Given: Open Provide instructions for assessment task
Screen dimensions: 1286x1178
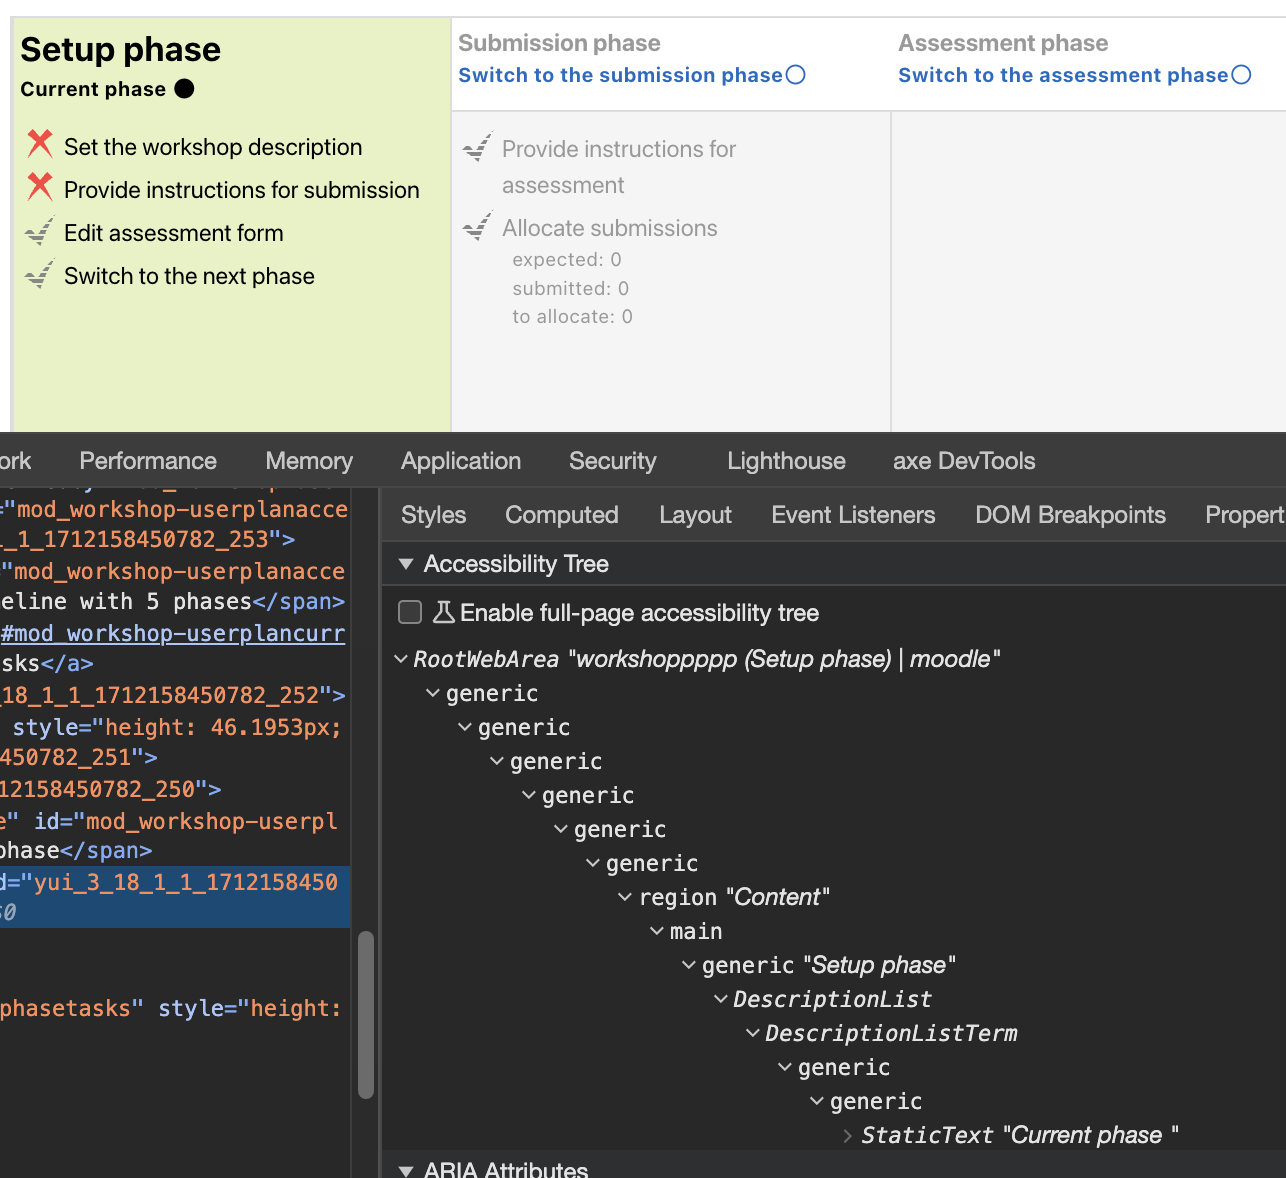Looking at the screenshot, I should click(x=619, y=167).
